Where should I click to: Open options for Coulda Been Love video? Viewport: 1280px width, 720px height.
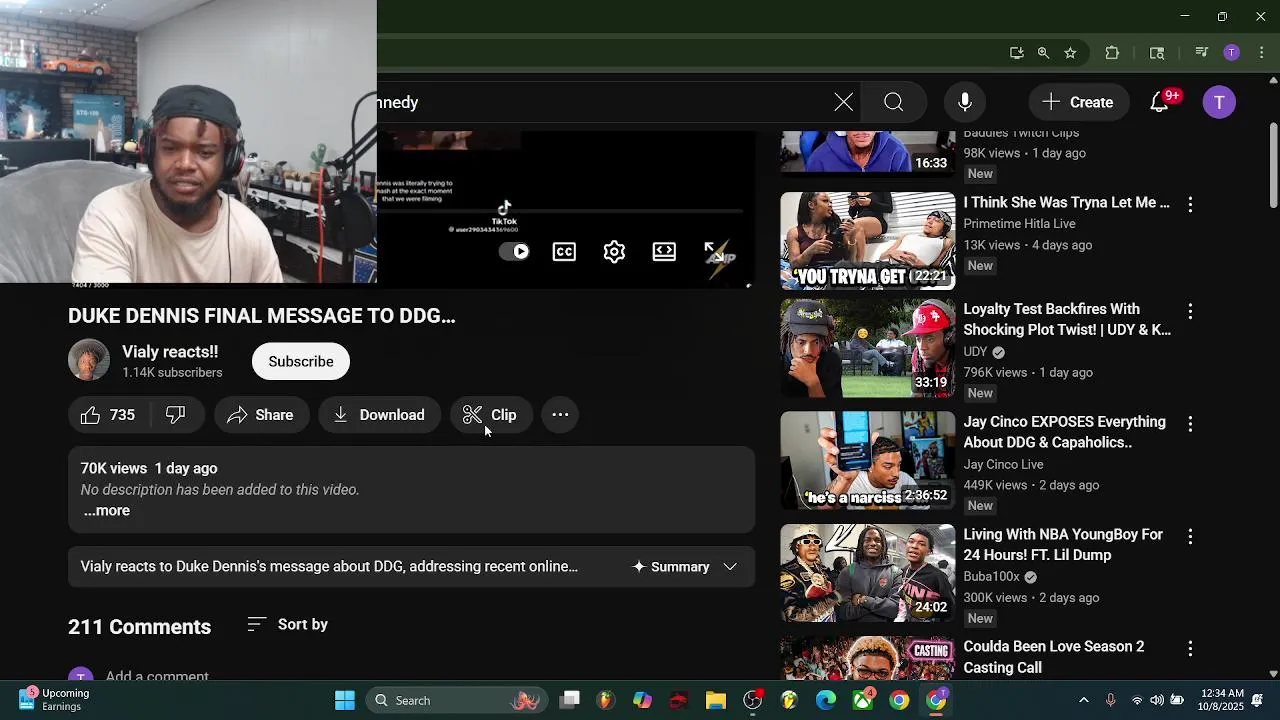point(1190,649)
